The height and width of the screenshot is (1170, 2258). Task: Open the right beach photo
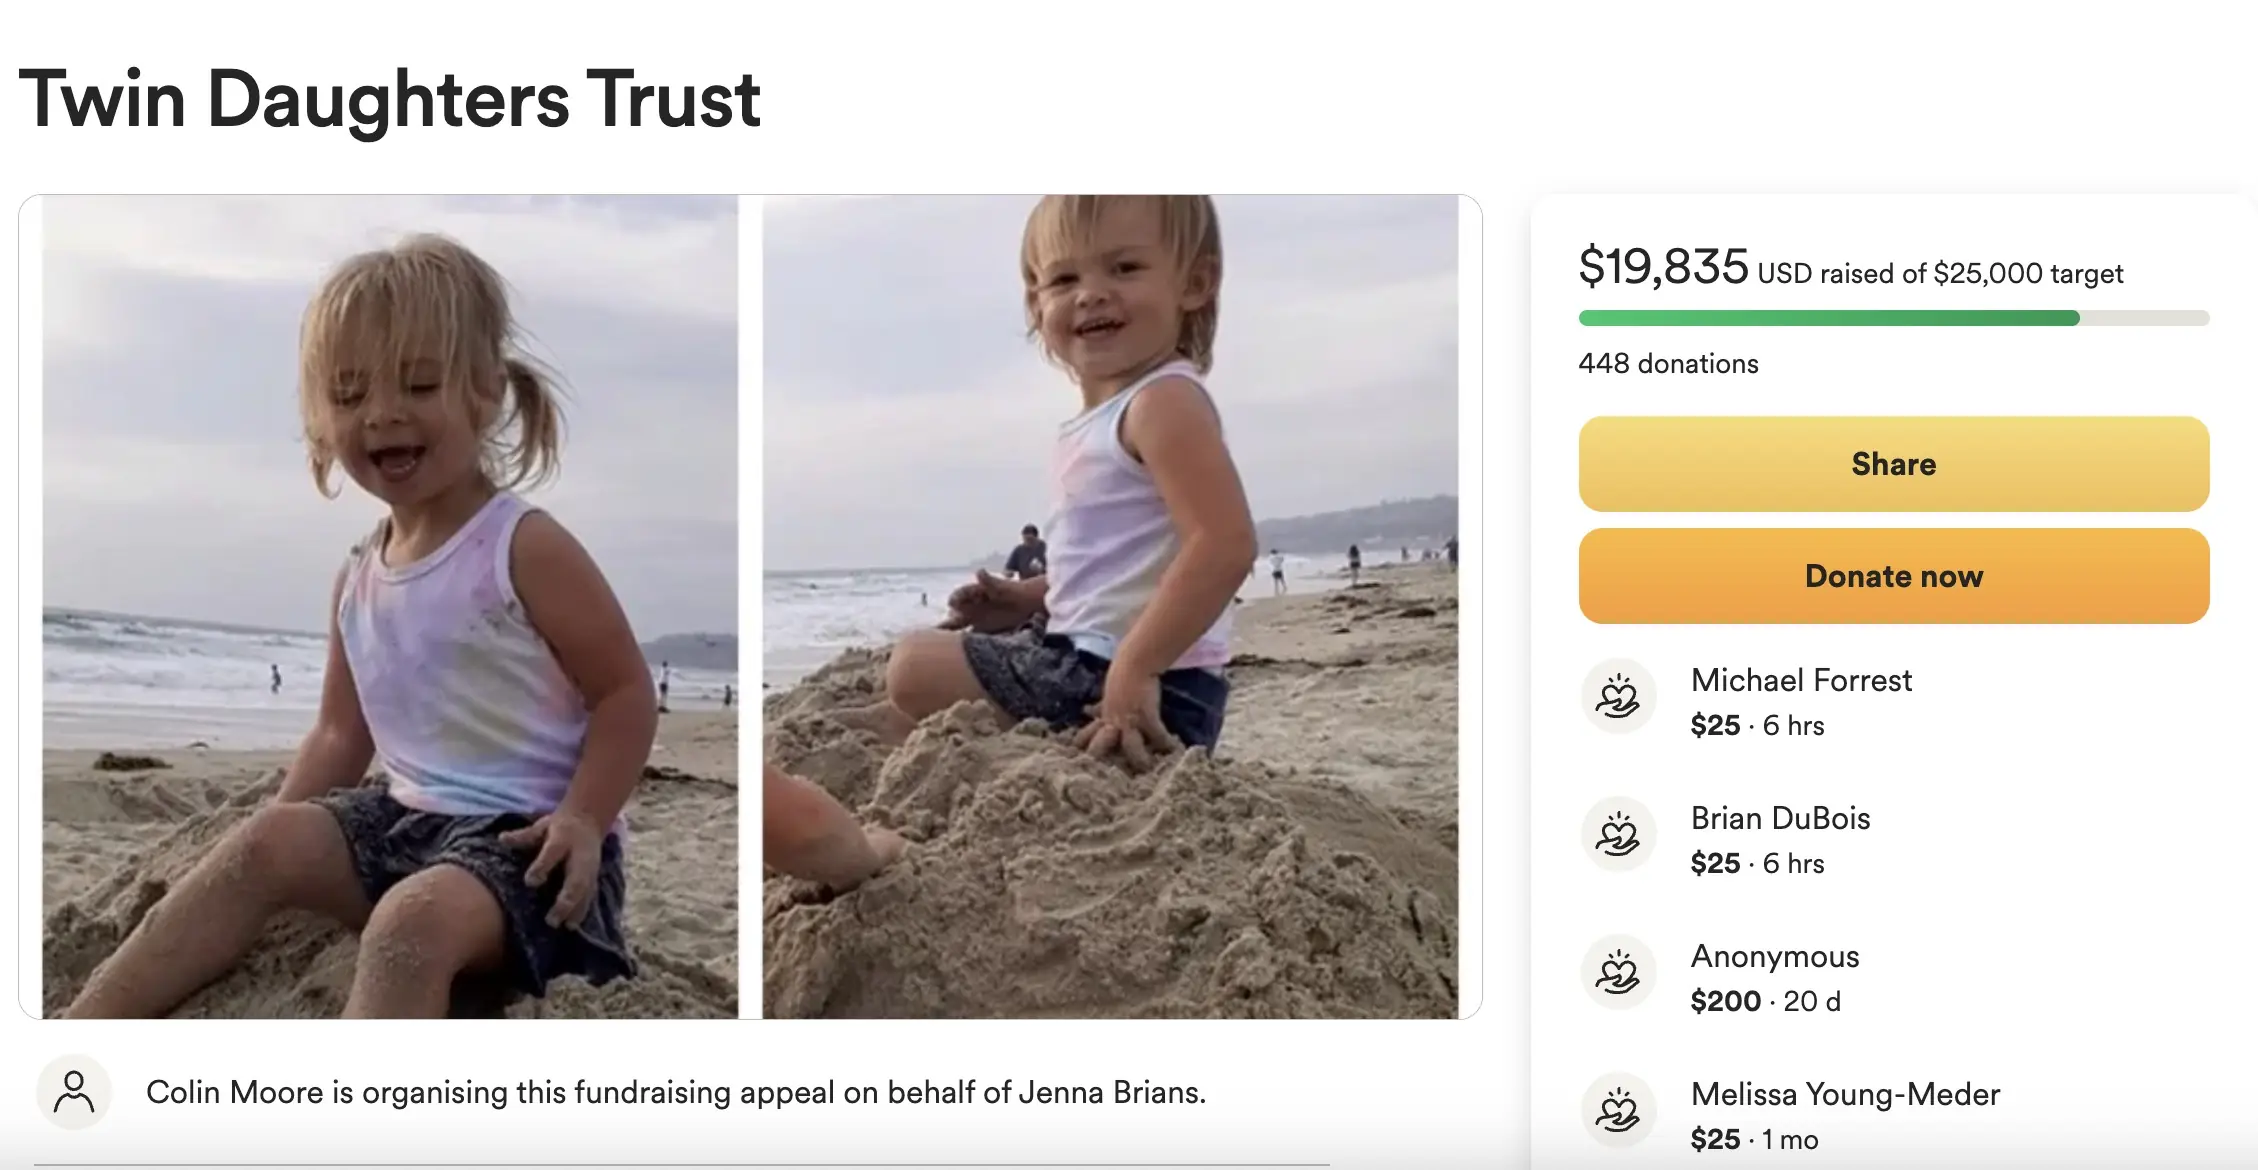[1110, 606]
